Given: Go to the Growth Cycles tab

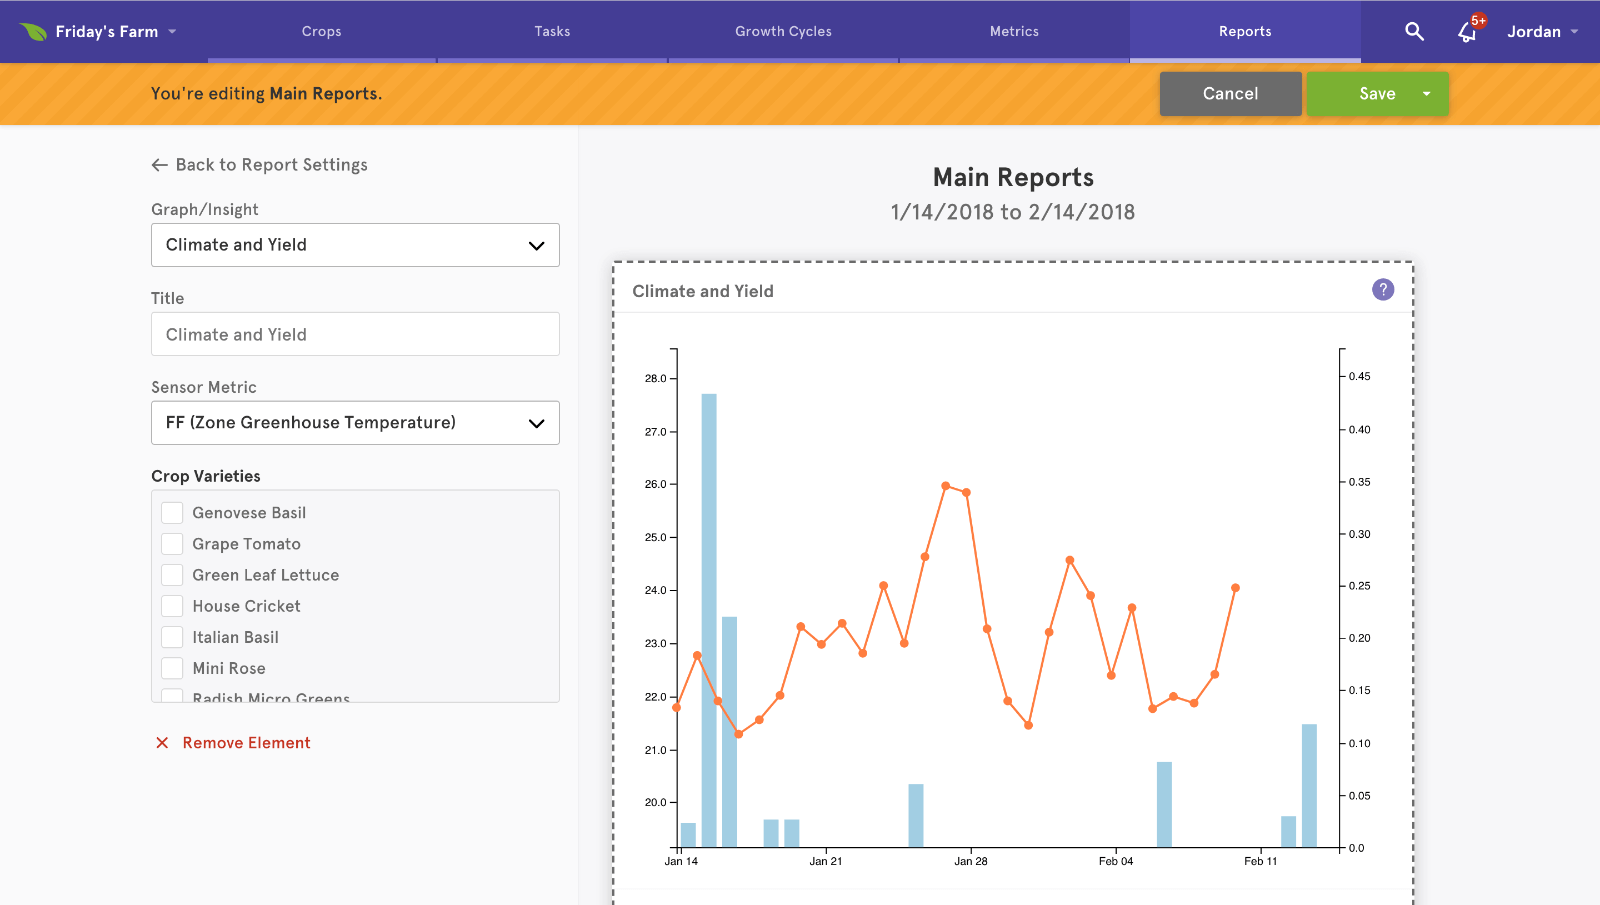Looking at the screenshot, I should tap(783, 32).
